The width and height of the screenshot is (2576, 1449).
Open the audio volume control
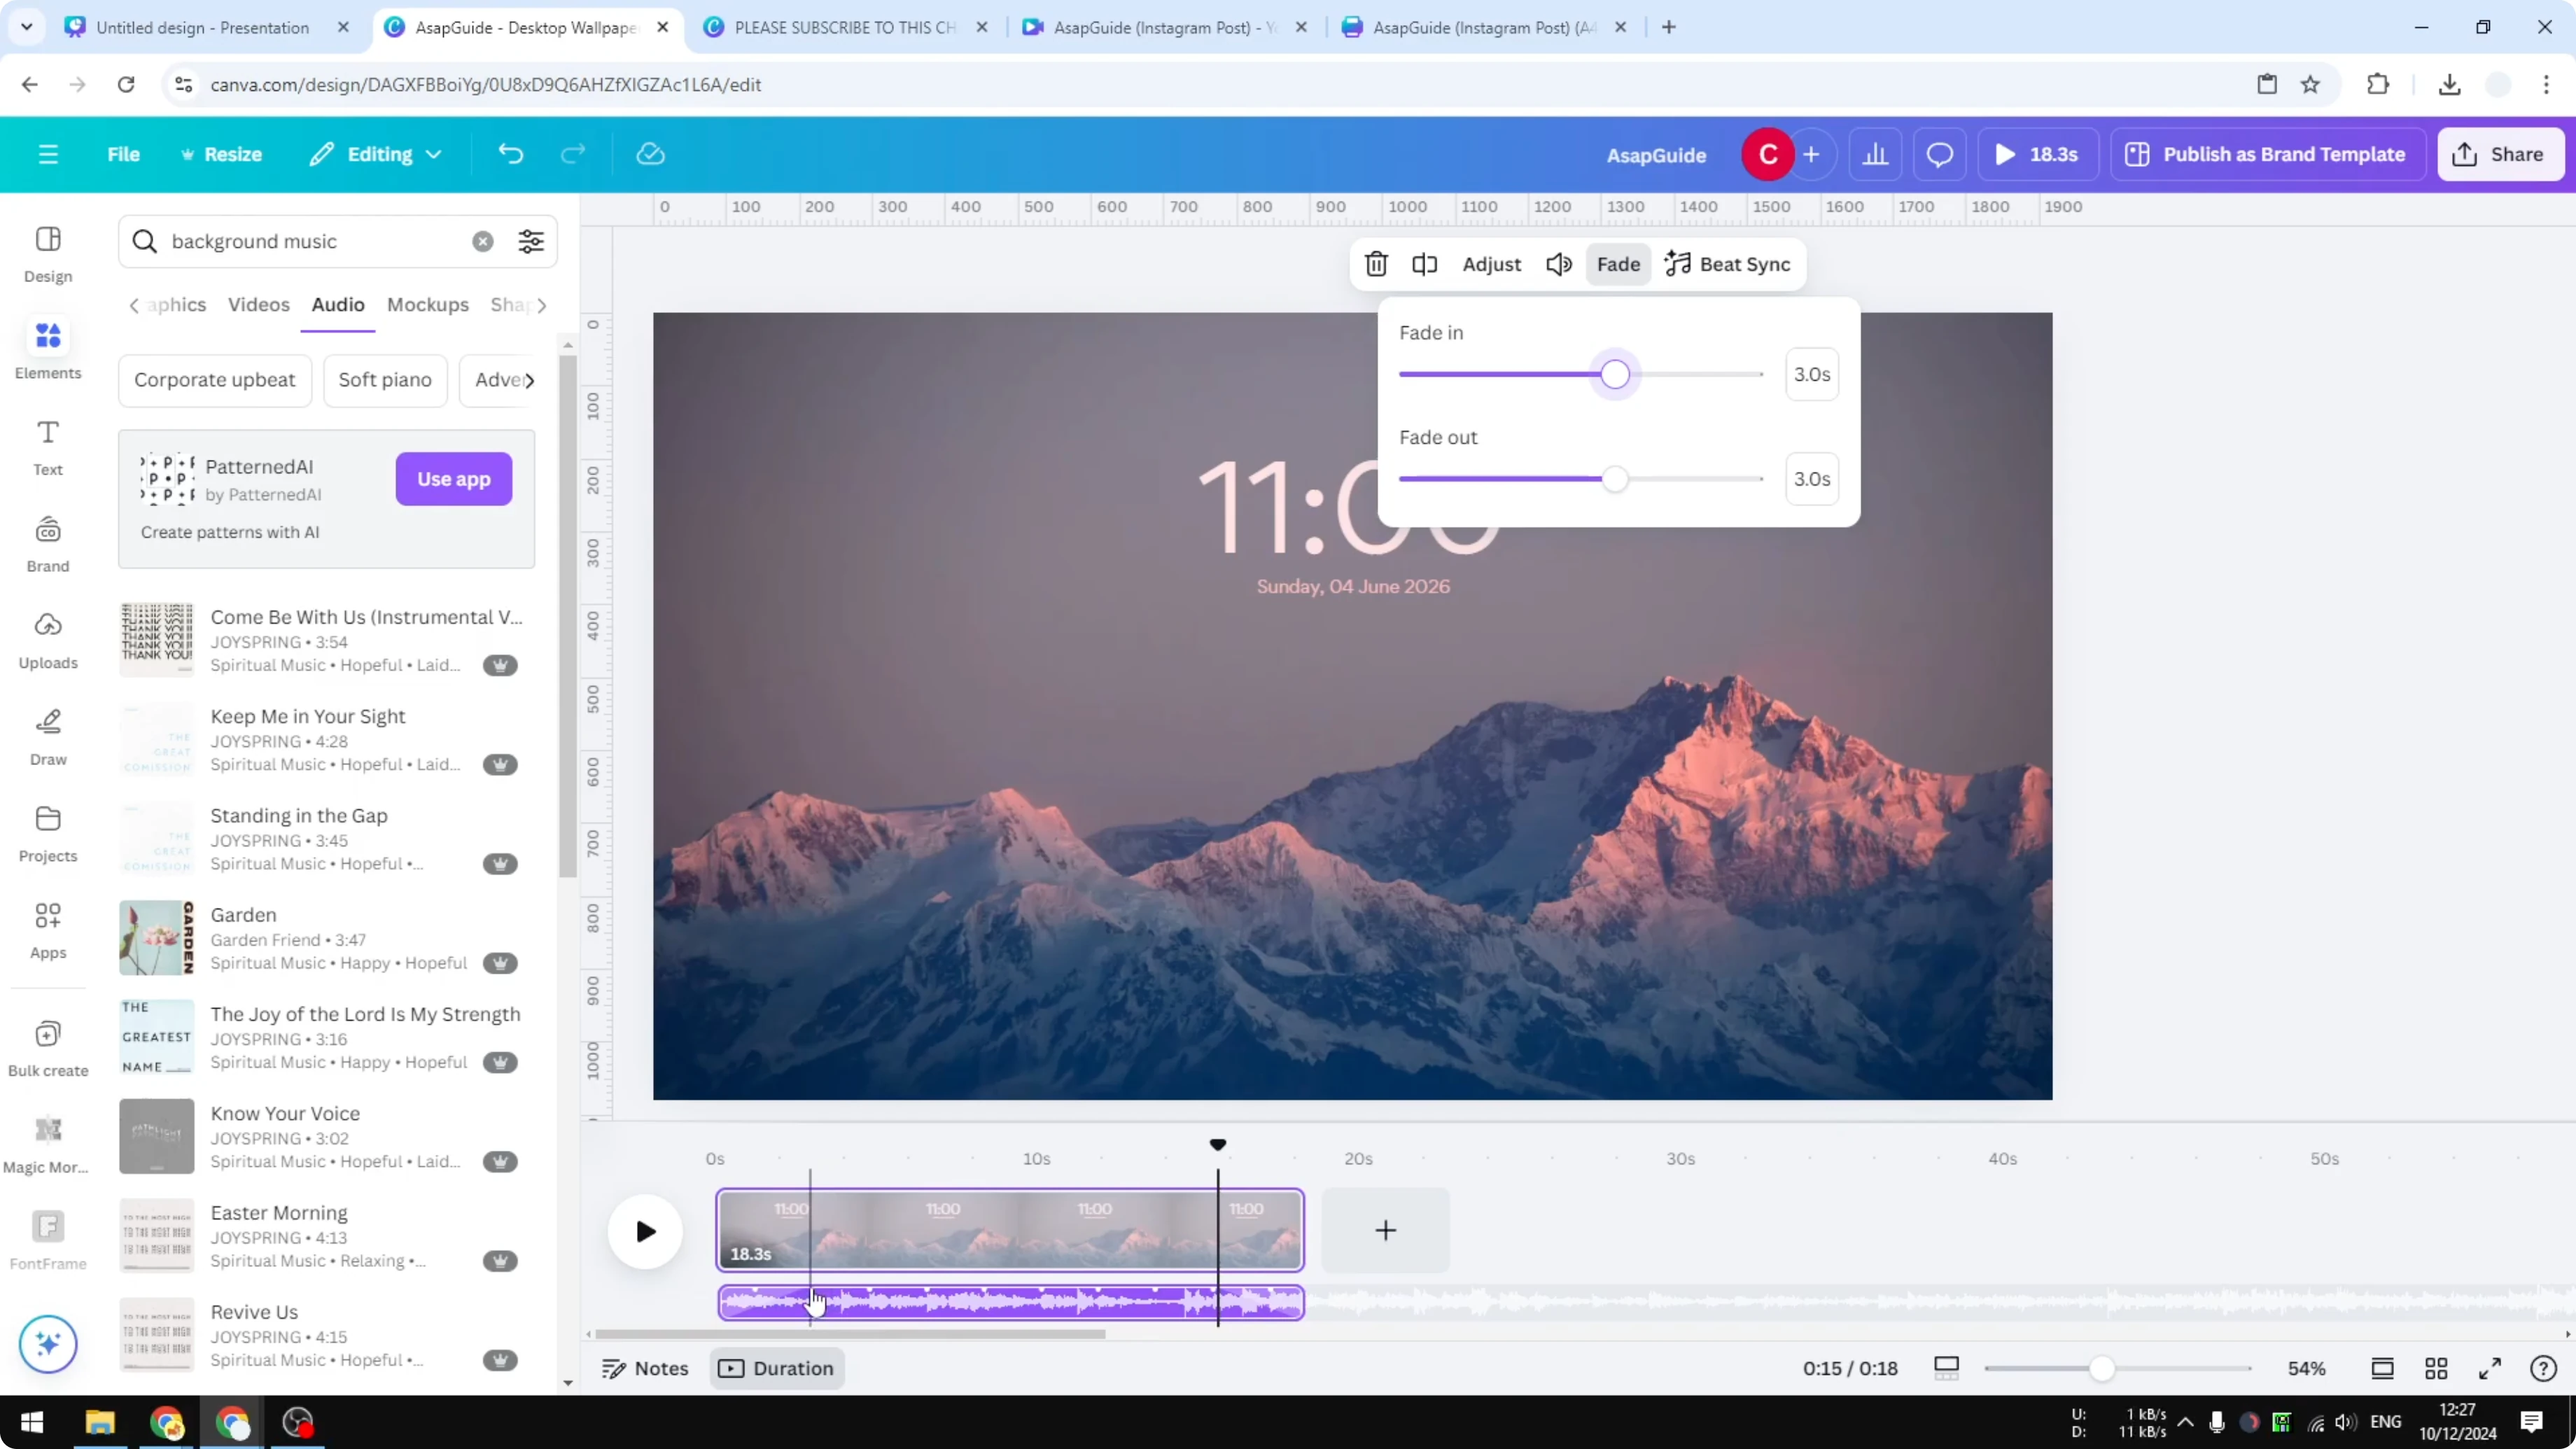[1557, 264]
